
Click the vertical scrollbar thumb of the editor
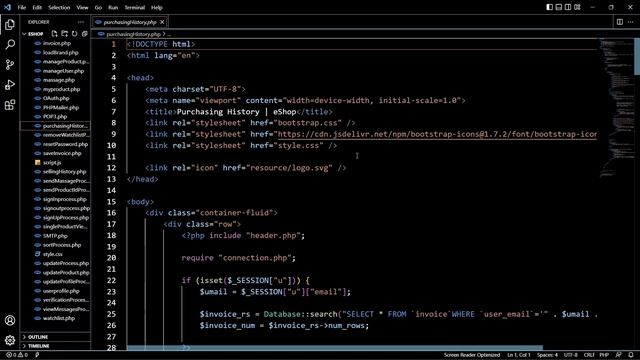637,56
